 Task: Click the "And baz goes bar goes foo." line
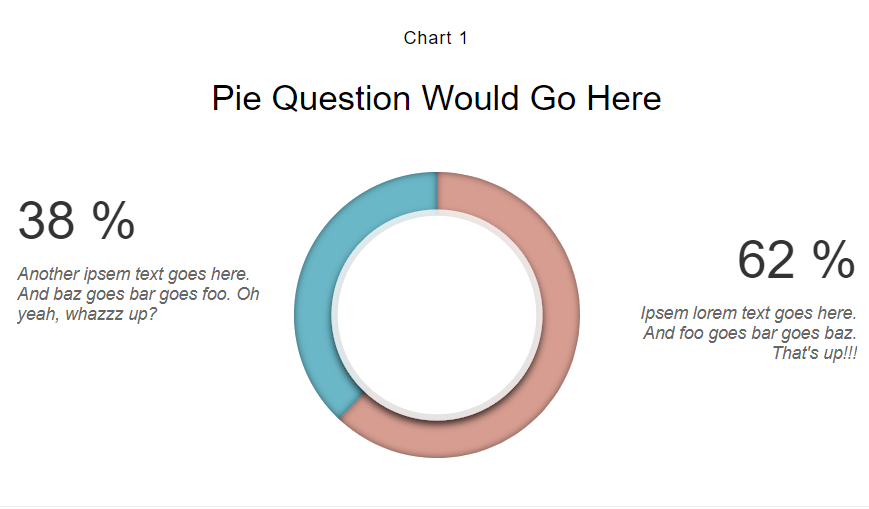124,294
